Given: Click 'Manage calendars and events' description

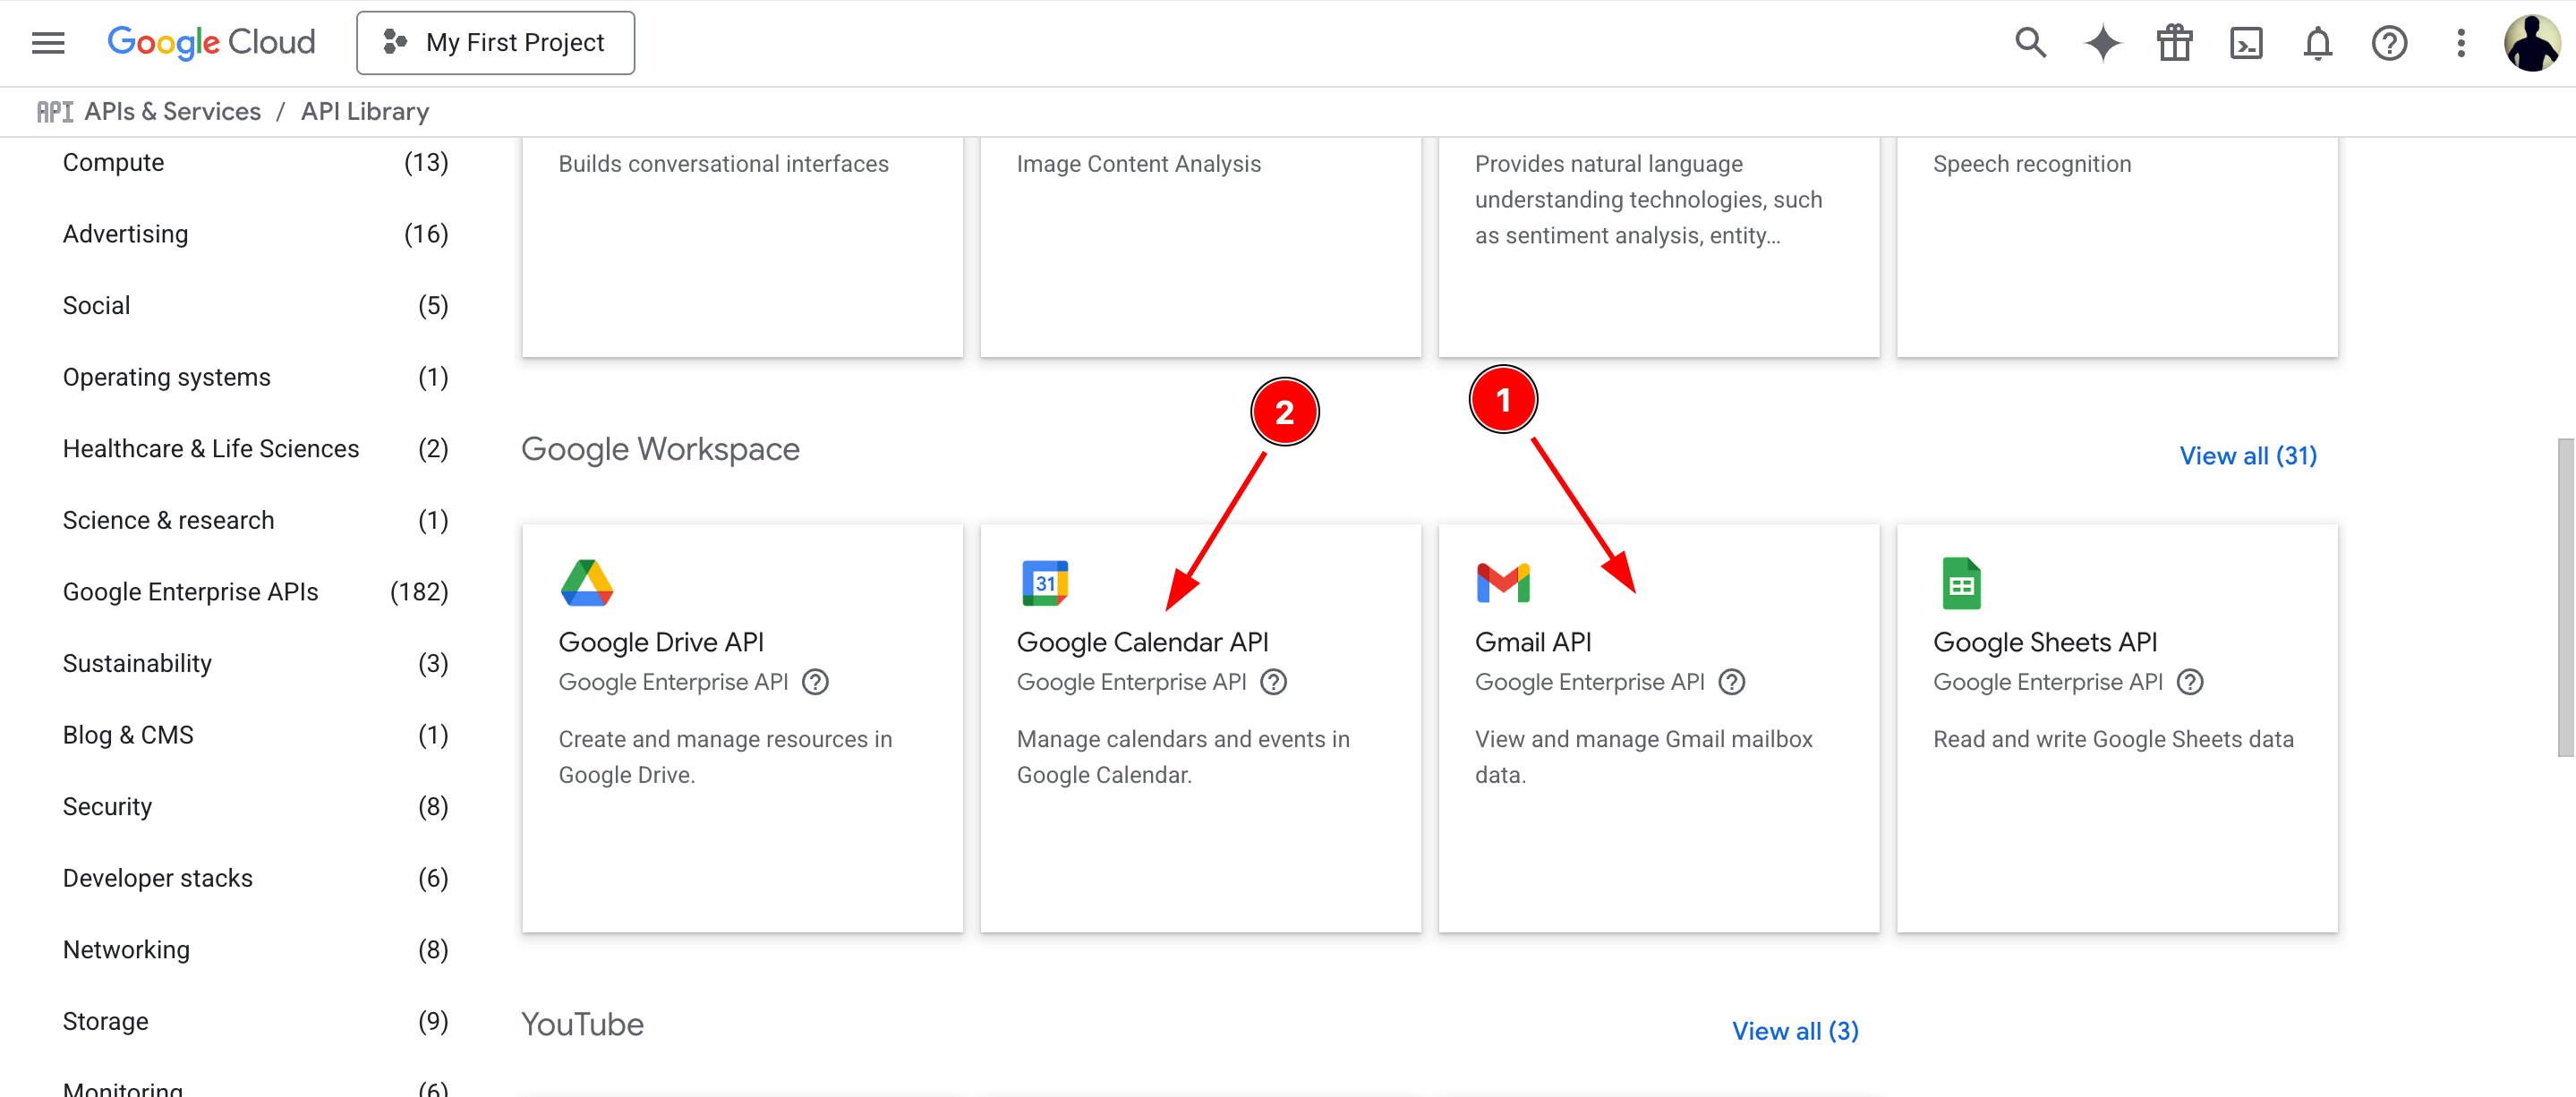Looking at the screenshot, I should click(1183, 757).
